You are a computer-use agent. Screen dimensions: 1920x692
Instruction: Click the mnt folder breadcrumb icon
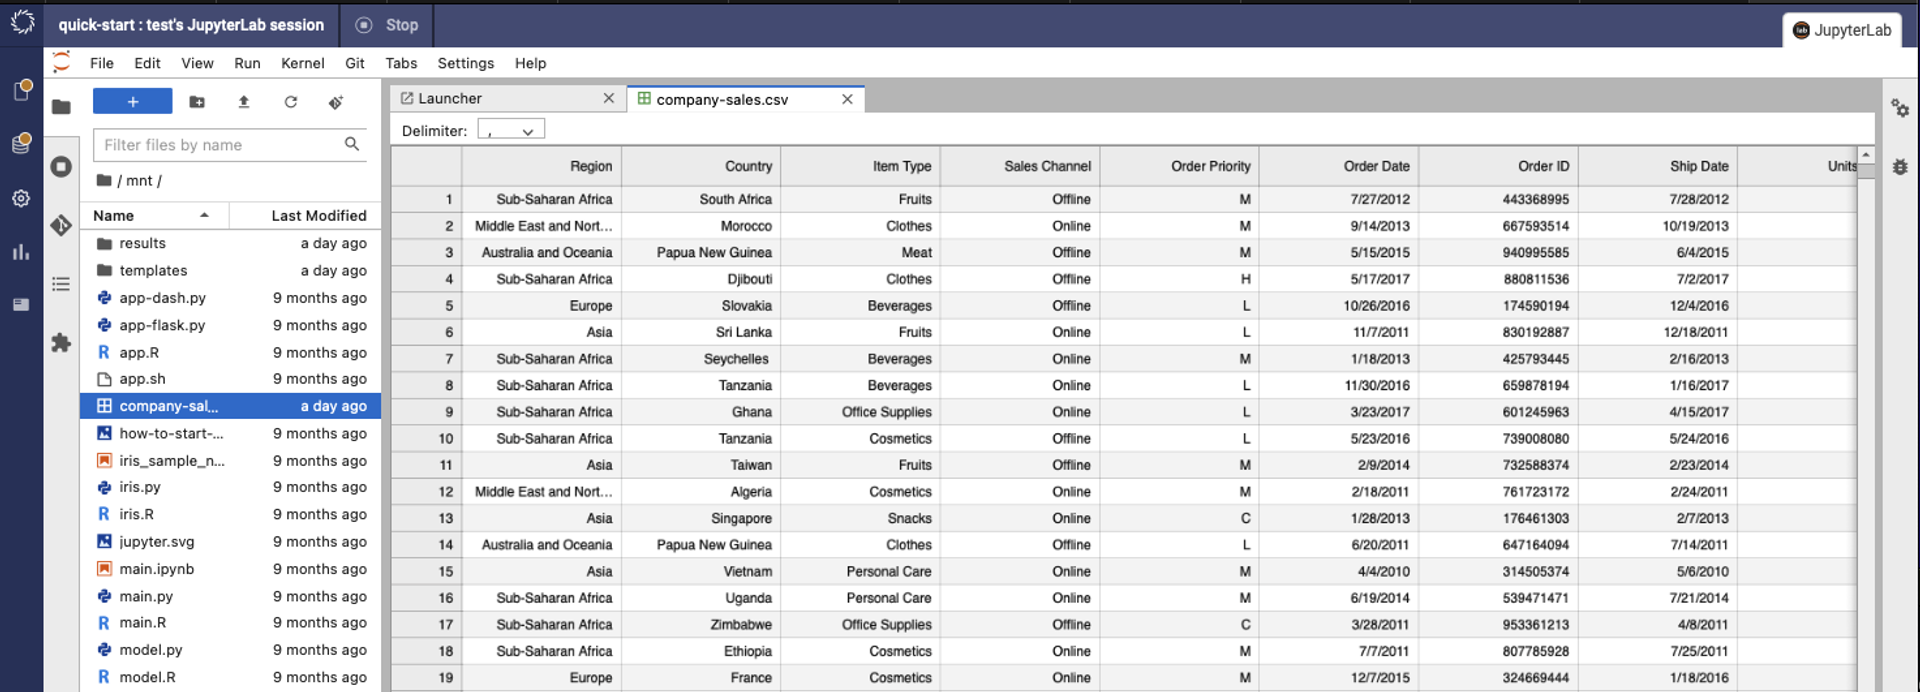[x=104, y=180]
